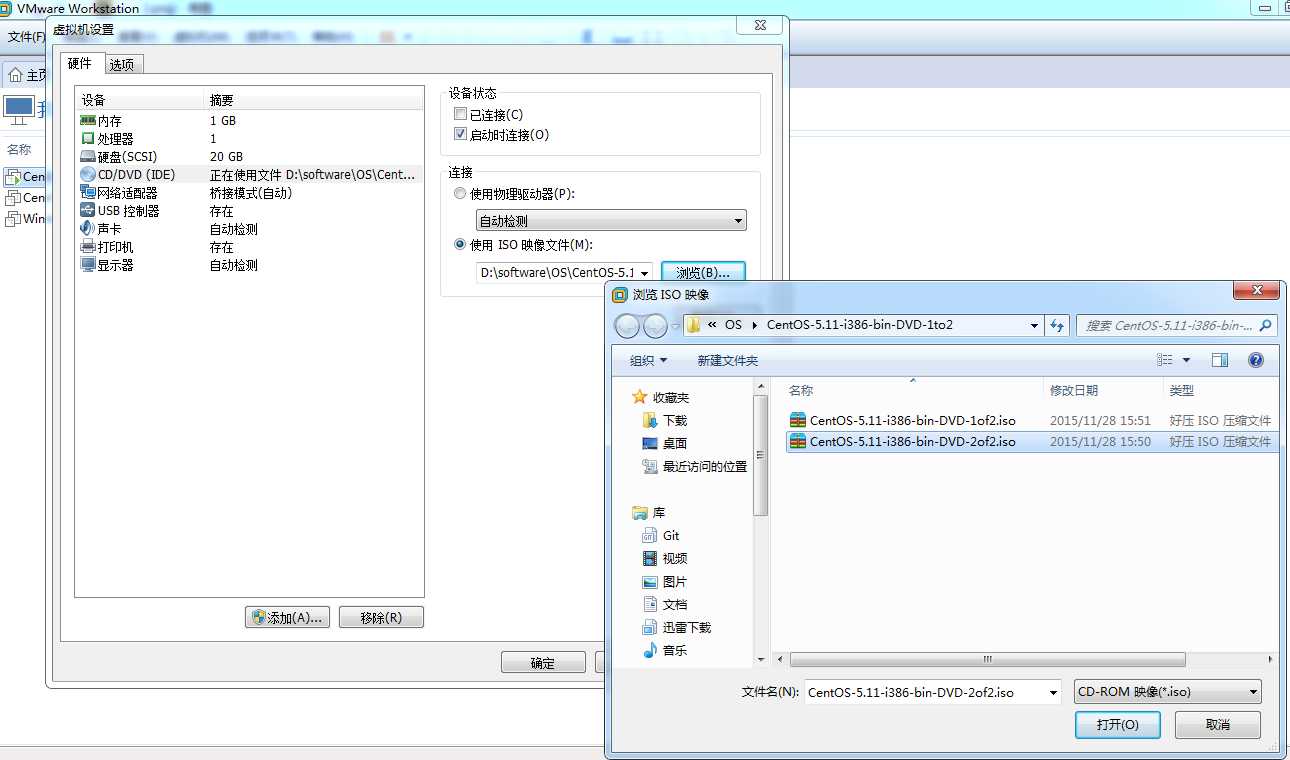Click the archive icon of DVD-2of2.iso
This screenshot has width=1290, height=760.
797,441
